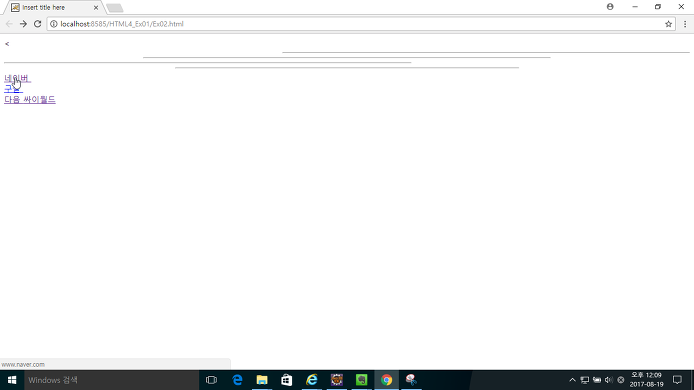Open Task View on the taskbar
This screenshot has height=390, width=694.
212,380
